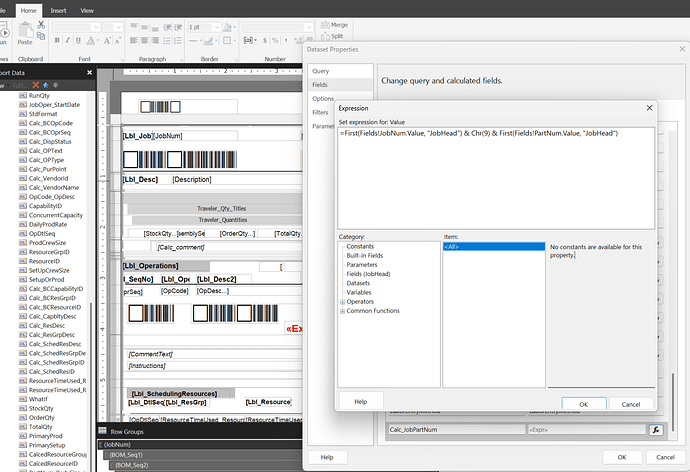The height and width of the screenshot is (472, 690).
Task: Toggle Italic formatting in Font group
Action: point(67,40)
